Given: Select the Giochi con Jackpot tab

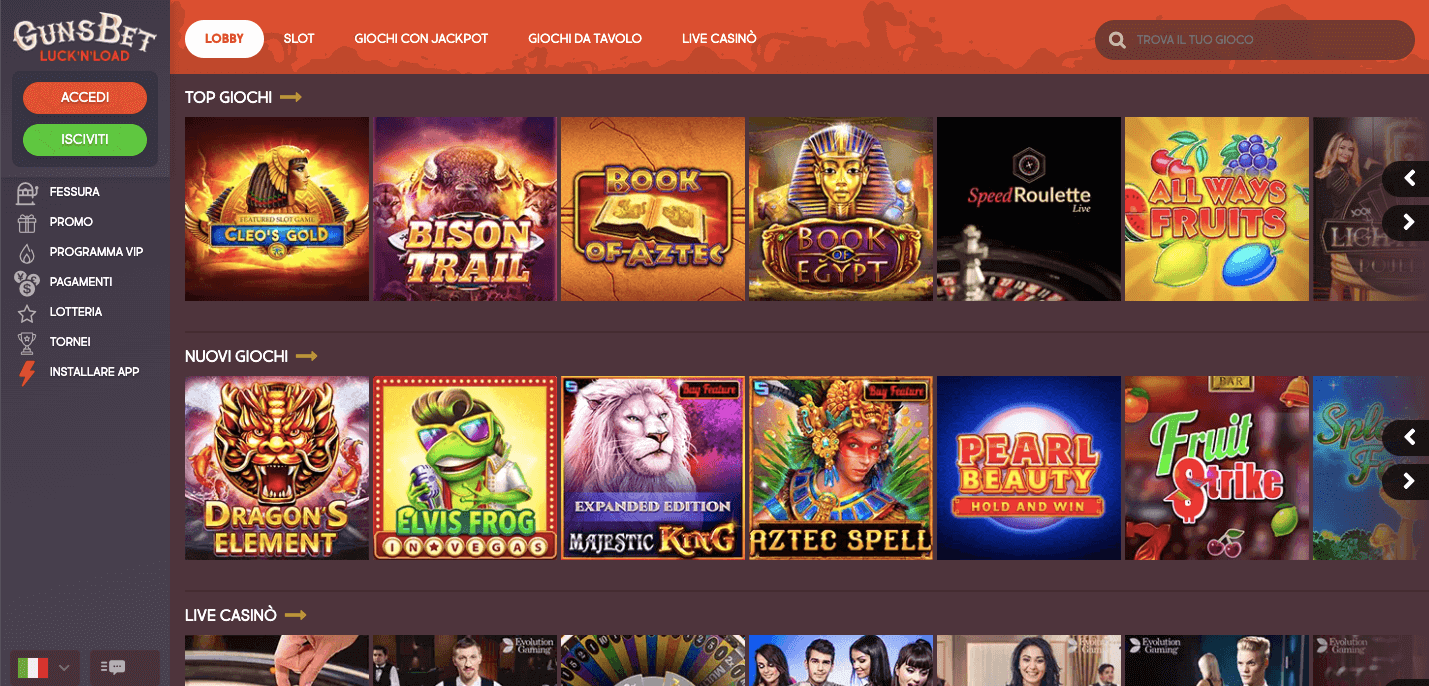Looking at the screenshot, I should (421, 39).
